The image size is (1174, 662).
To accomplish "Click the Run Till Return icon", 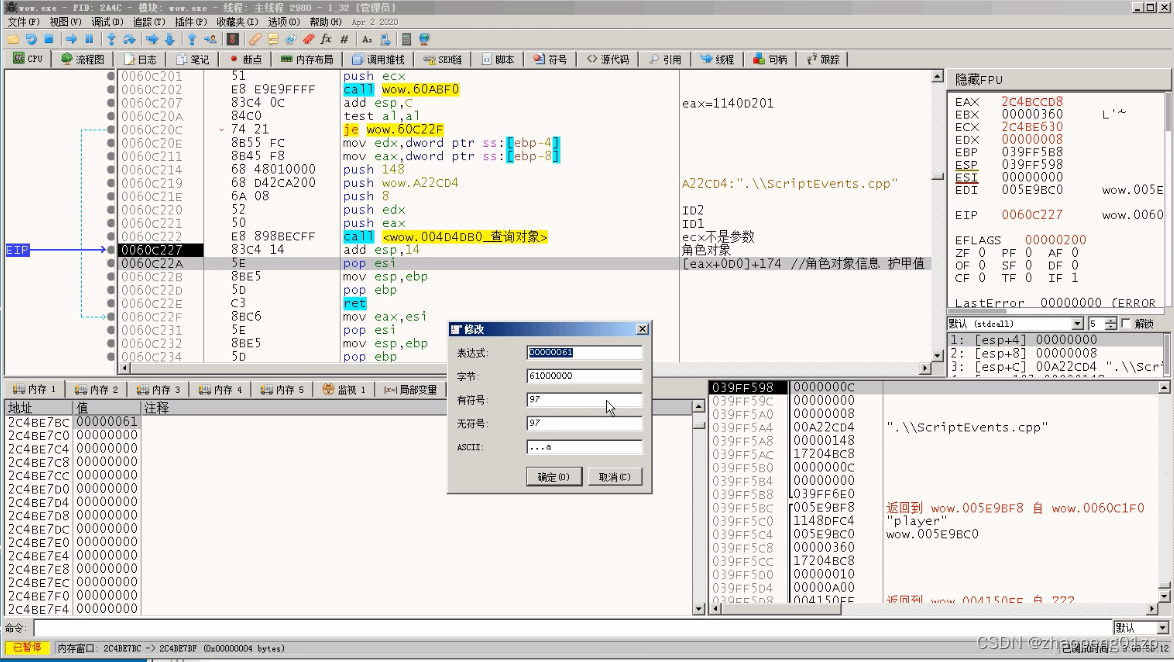I will tap(192, 39).
